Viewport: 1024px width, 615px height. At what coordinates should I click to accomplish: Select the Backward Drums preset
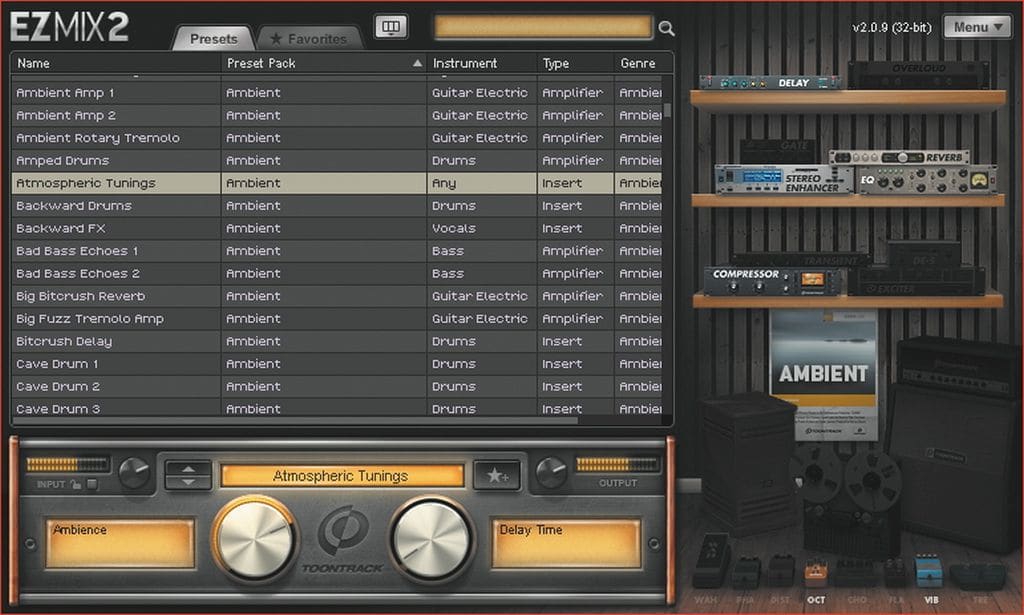pos(337,206)
